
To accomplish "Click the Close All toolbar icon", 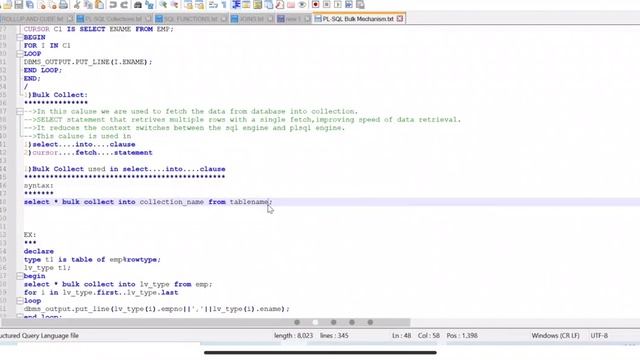I will pos(52,5).
